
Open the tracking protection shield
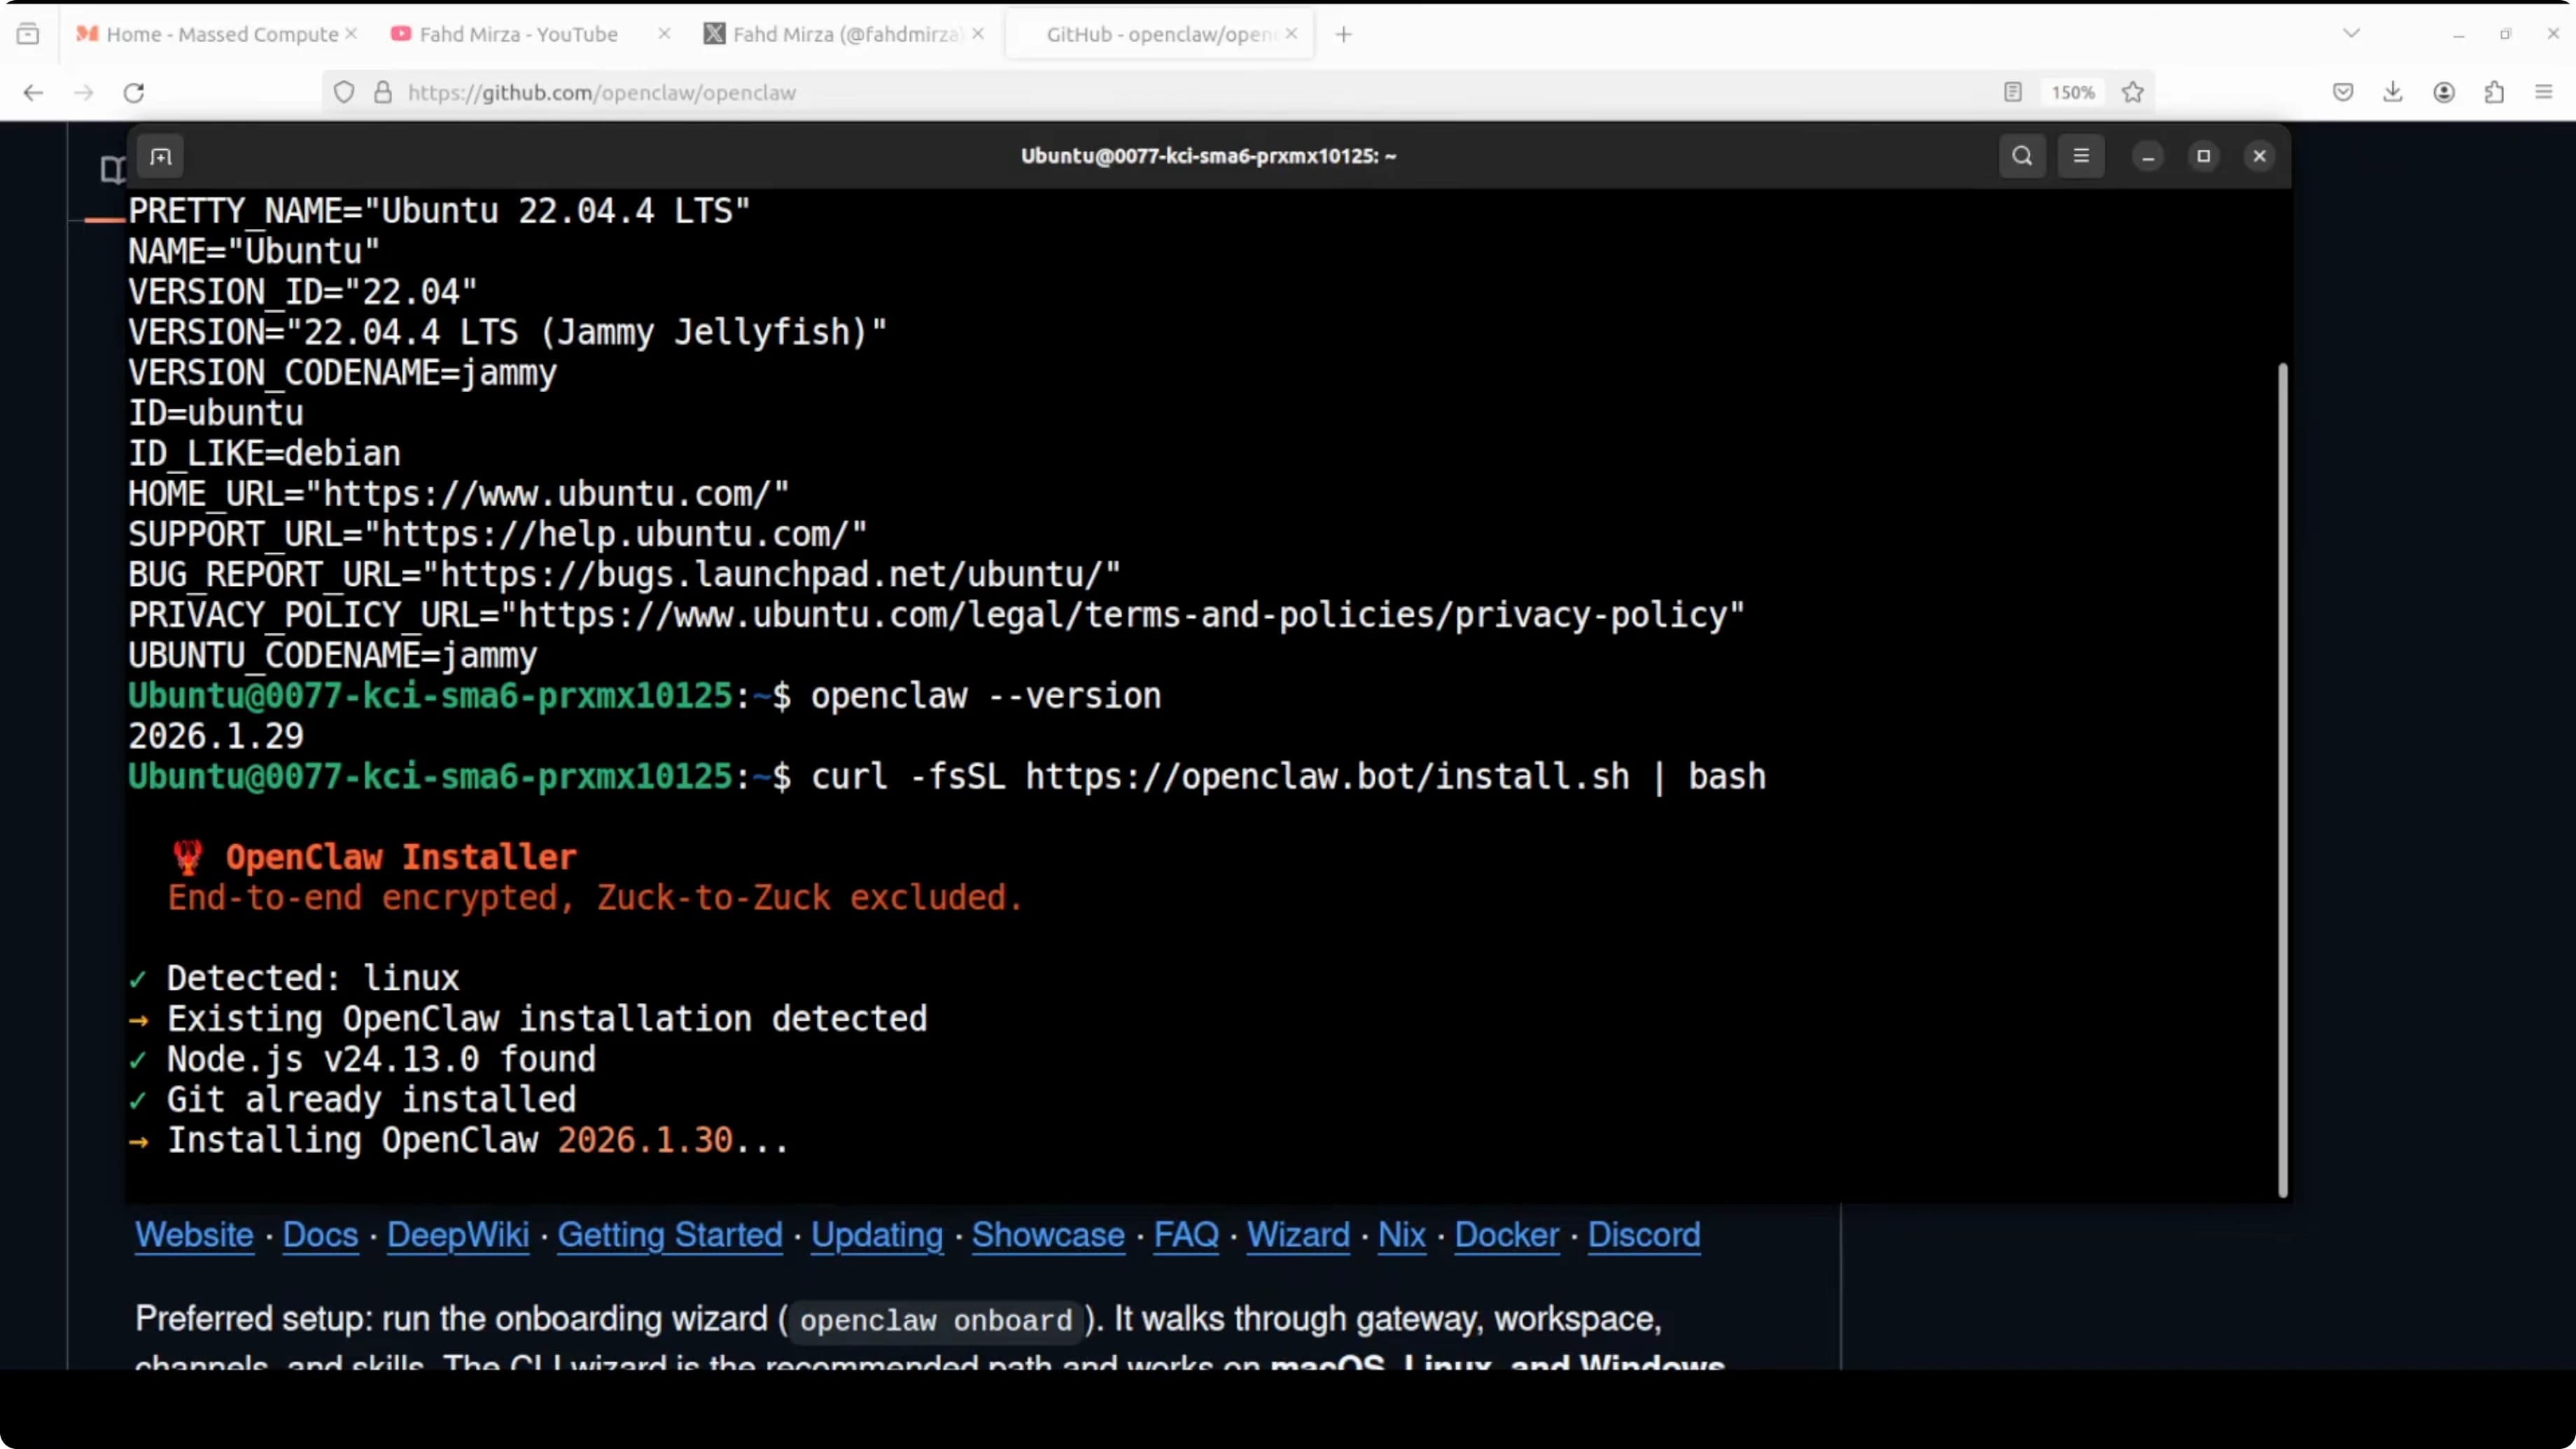(343, 92)
